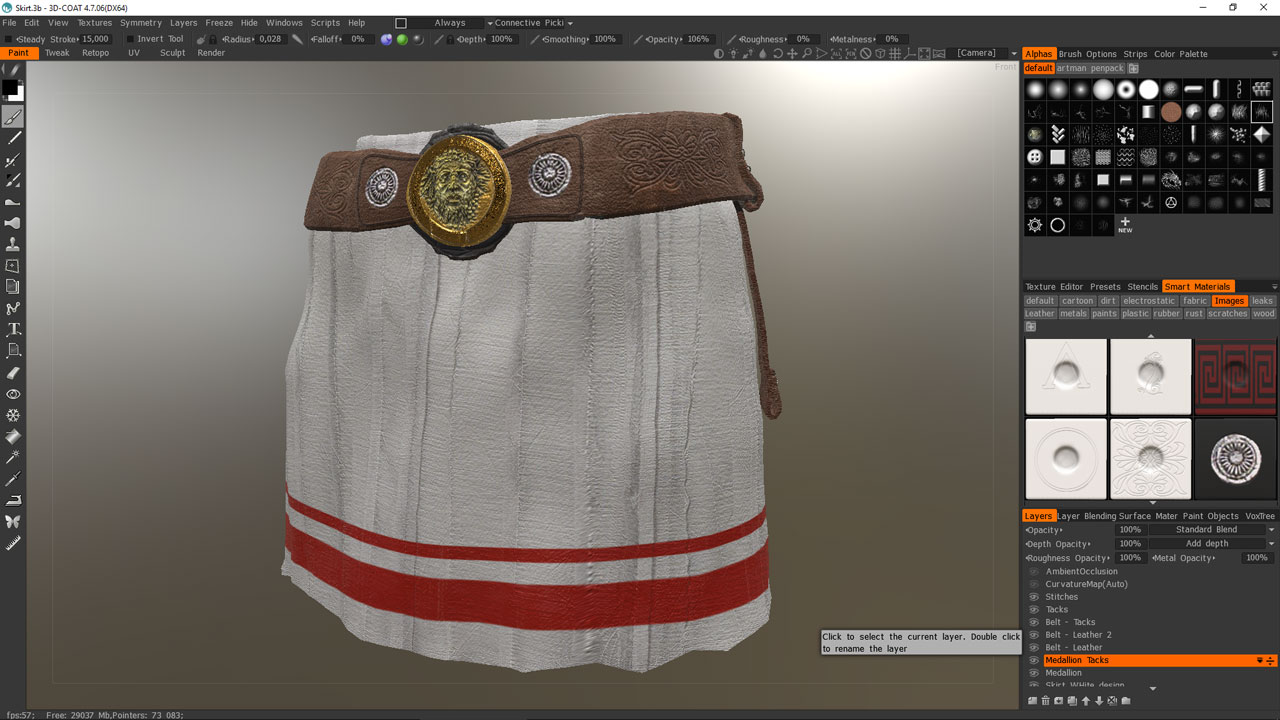Select the wood smart material category

pyautogui.click(x=1264, y=314)
